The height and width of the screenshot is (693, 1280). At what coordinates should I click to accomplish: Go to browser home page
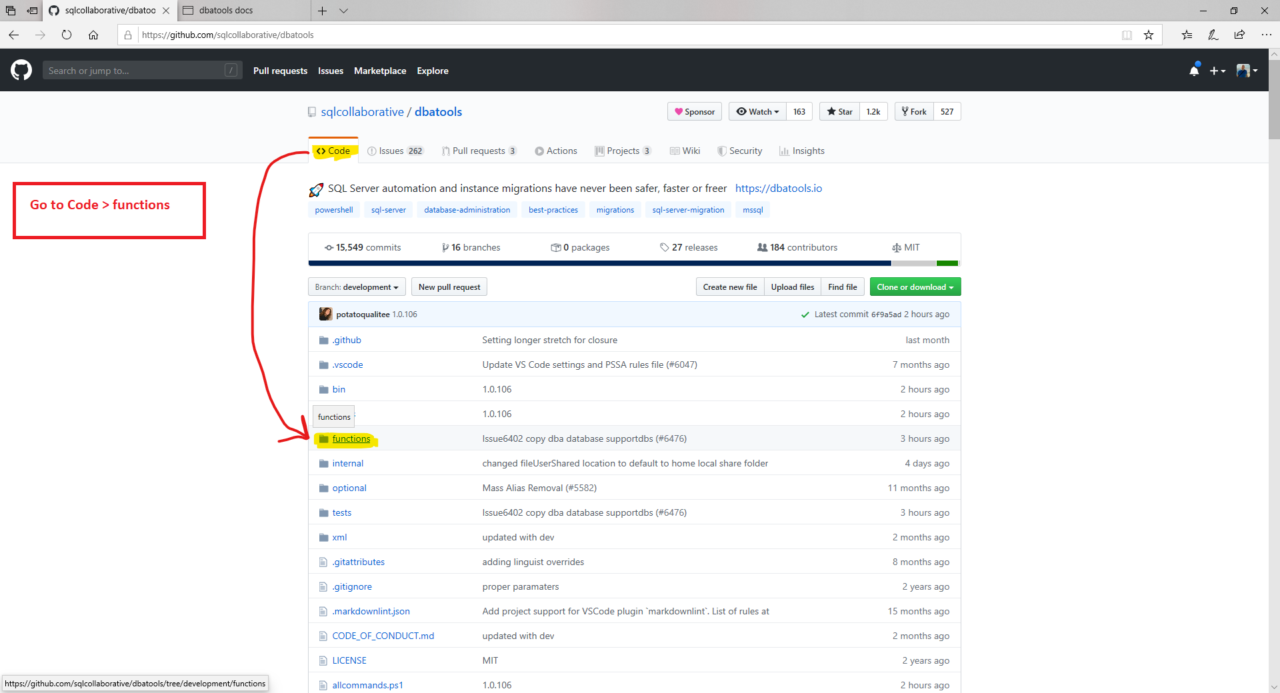[x=93, y=34]
